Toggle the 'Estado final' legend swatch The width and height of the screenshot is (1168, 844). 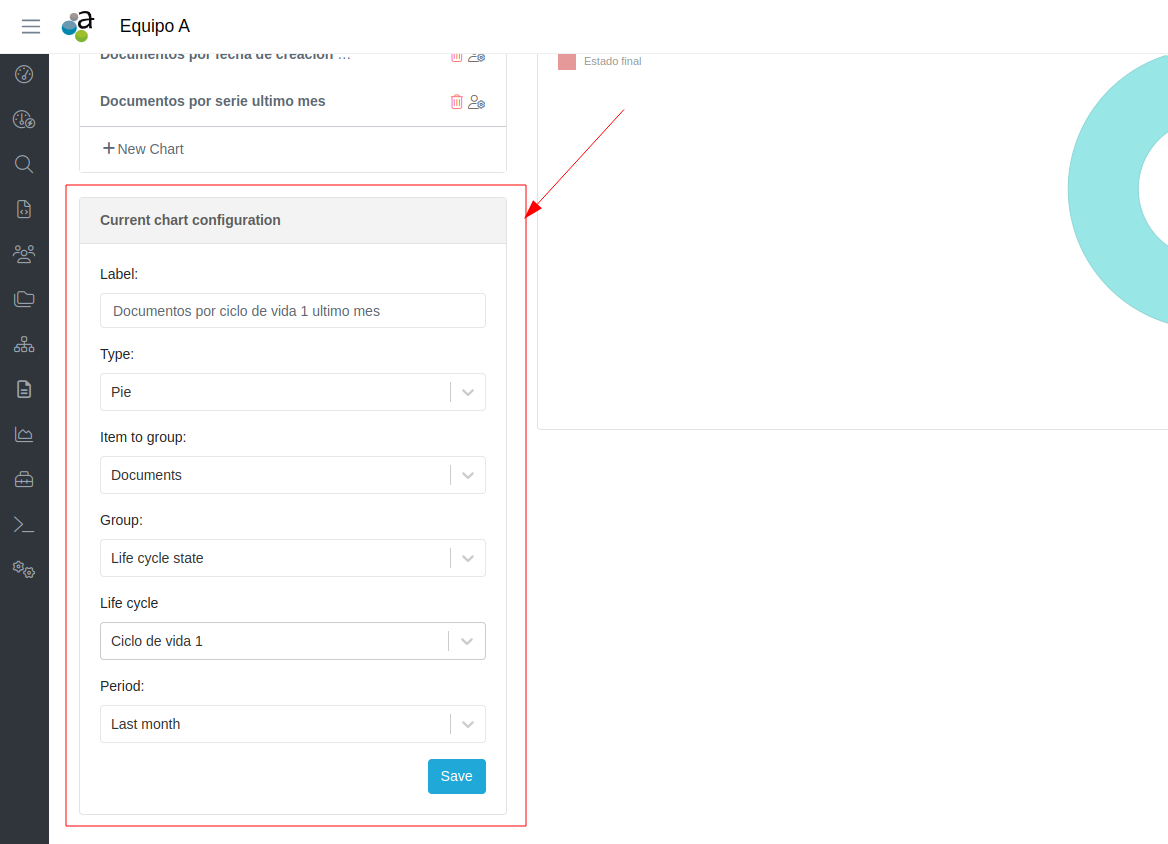click(567, 61)
